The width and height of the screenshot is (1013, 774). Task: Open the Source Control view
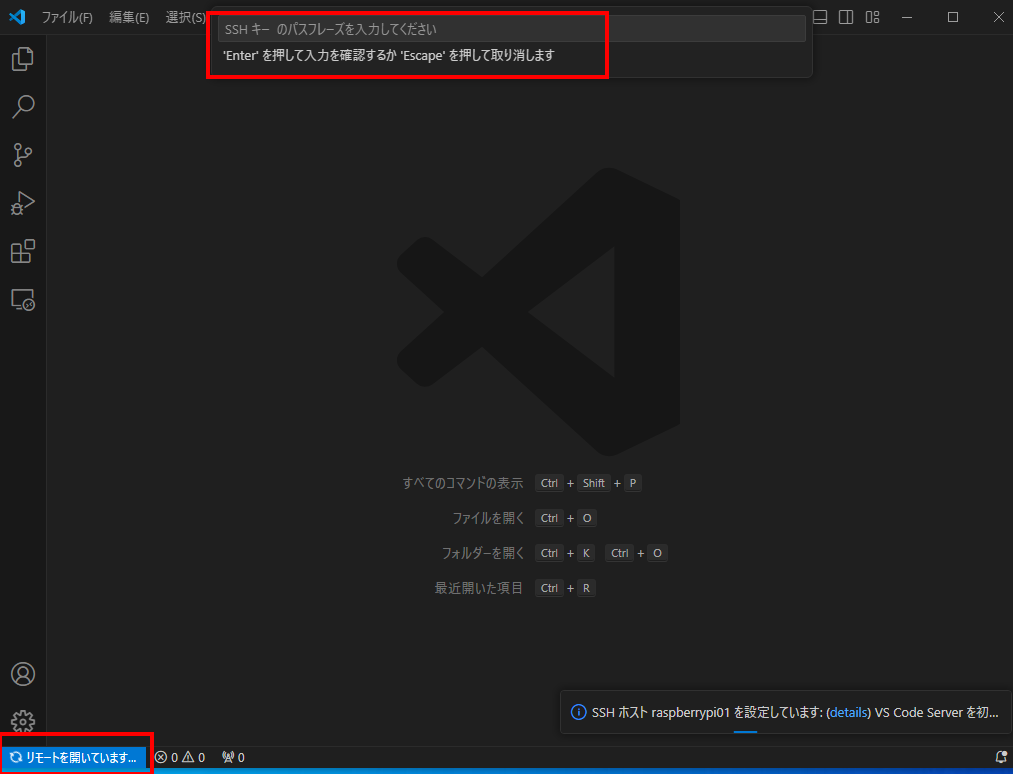(x=22, y=155)
